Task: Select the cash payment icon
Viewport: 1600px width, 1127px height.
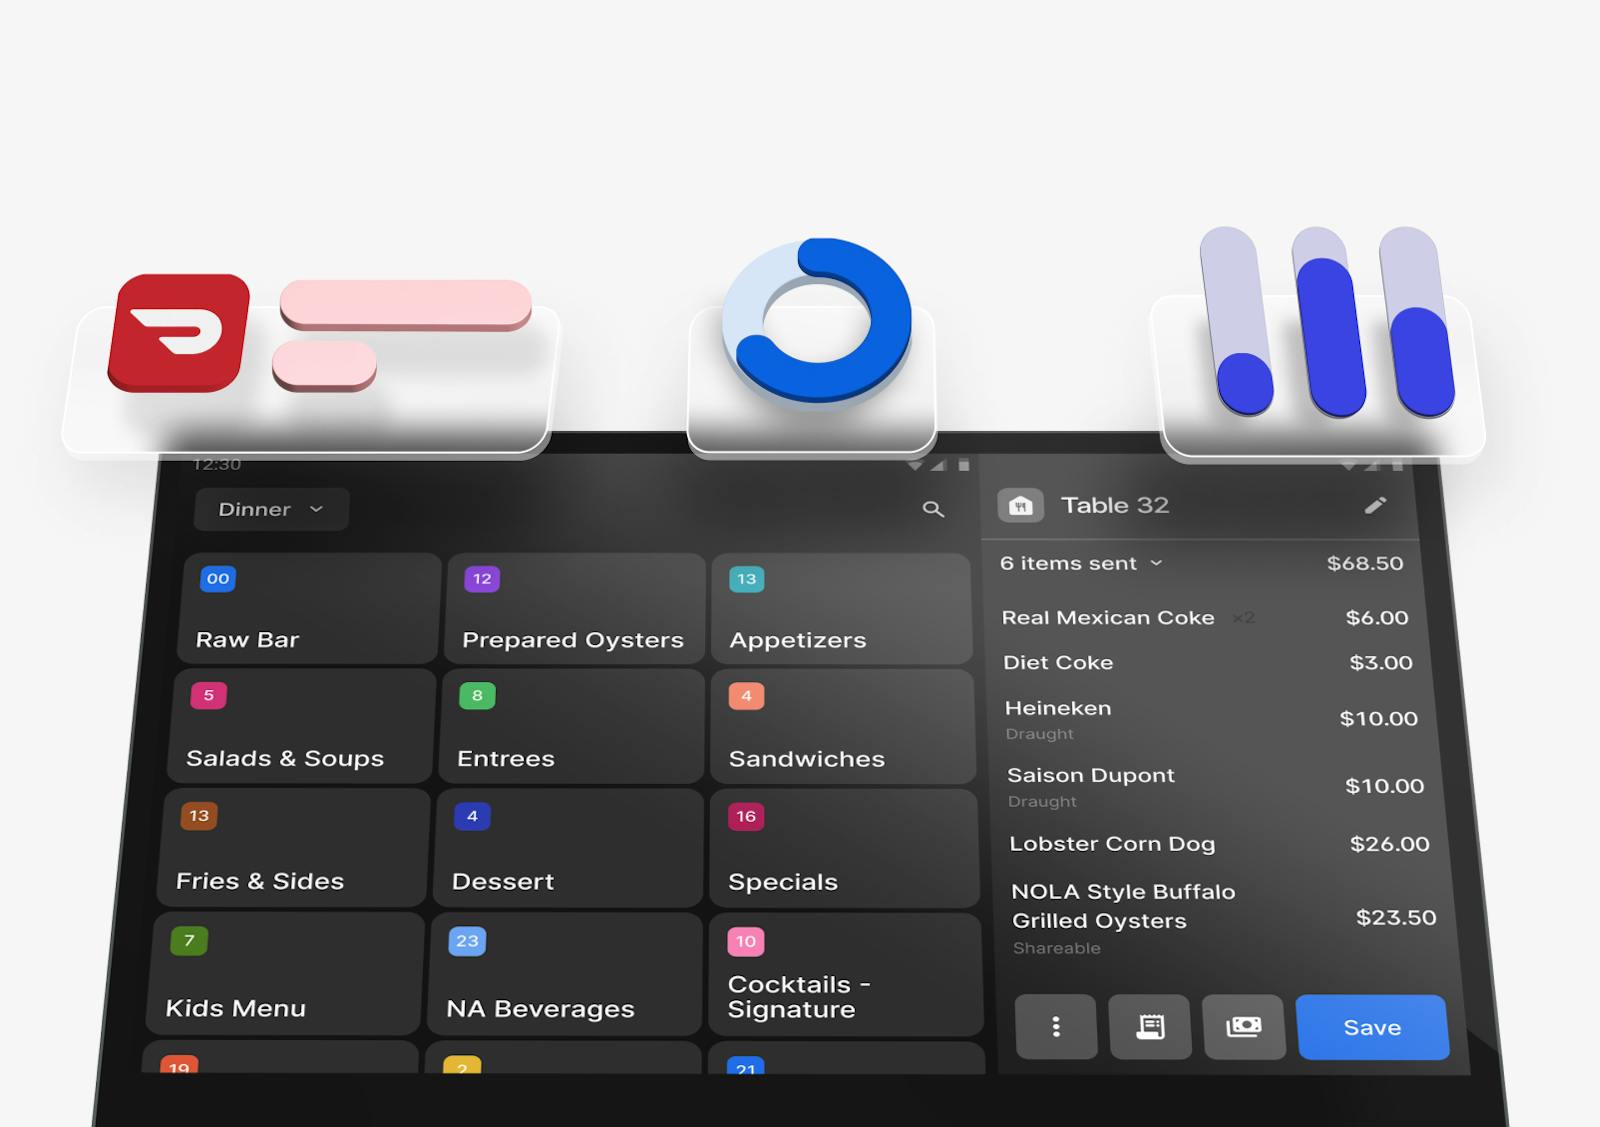Action: (x=1244, y=1027)
